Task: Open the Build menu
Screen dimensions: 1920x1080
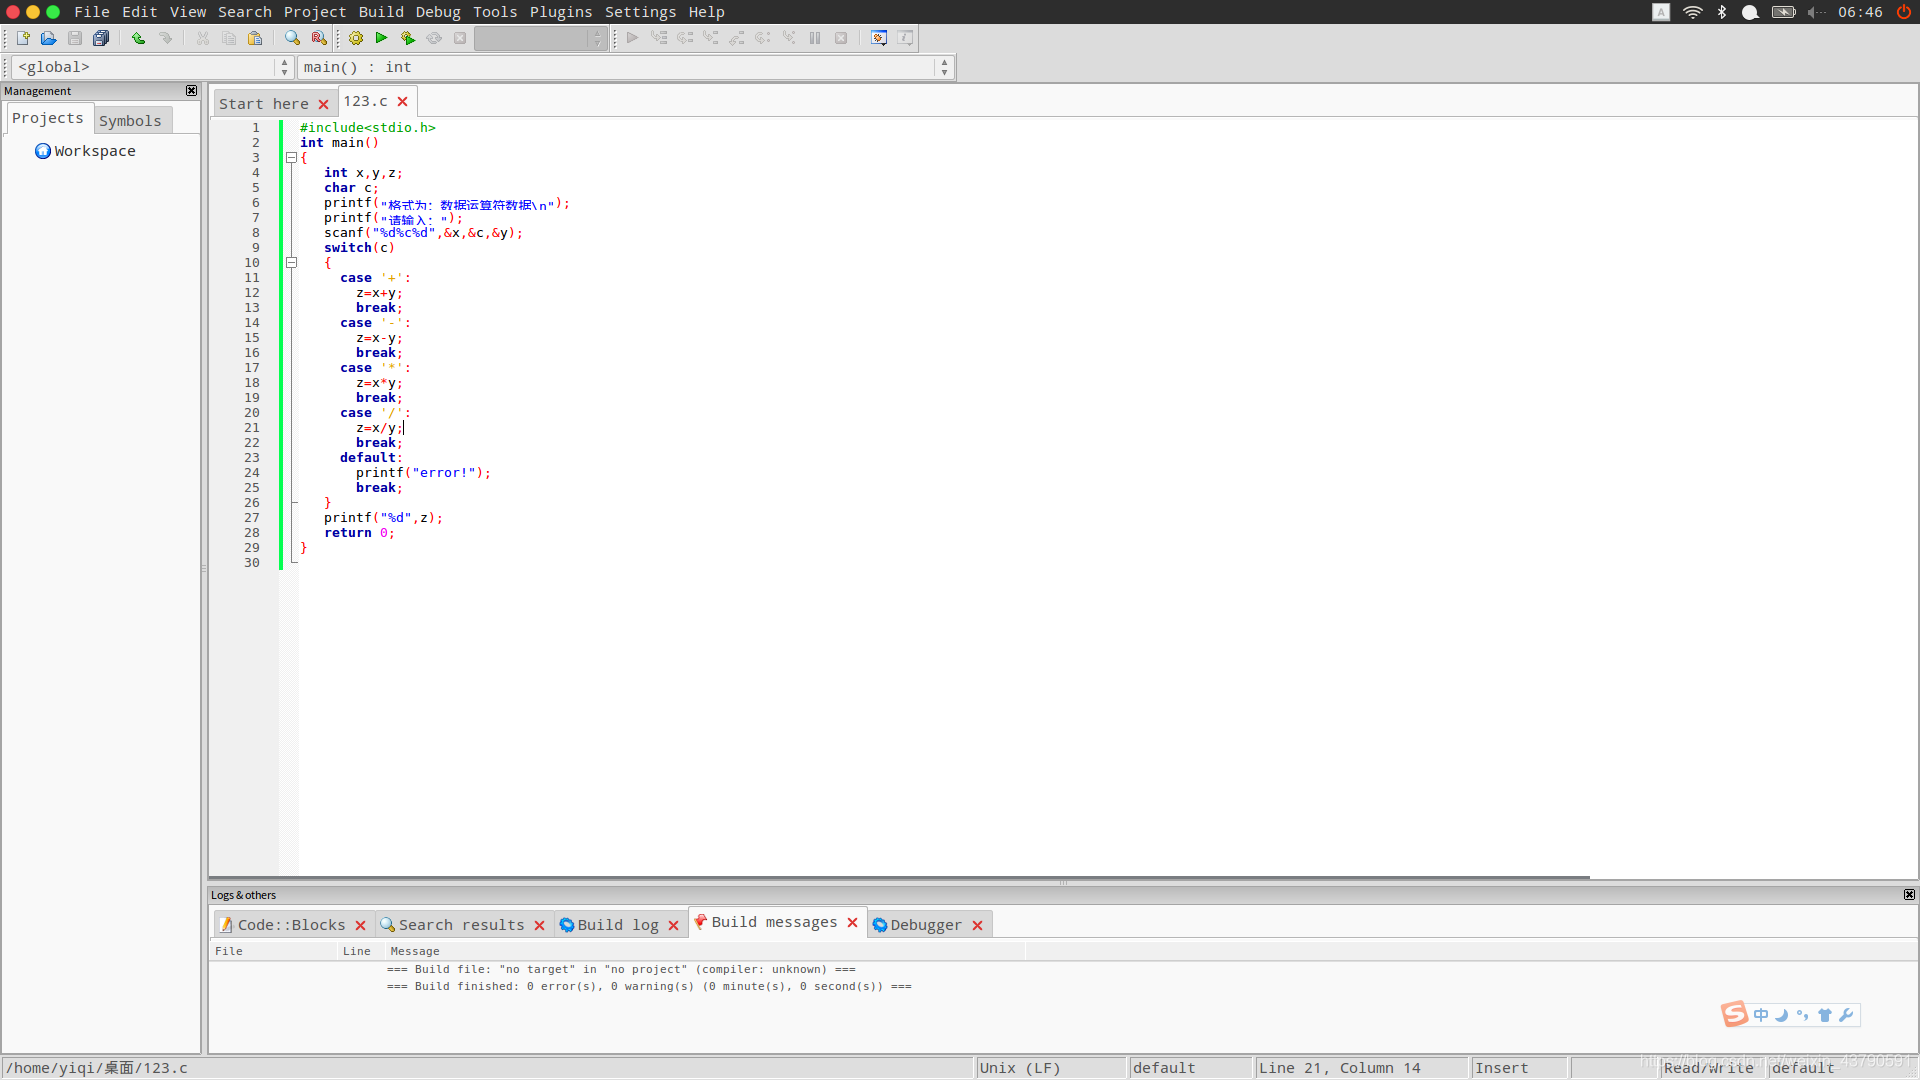Action: pos(381,12)
